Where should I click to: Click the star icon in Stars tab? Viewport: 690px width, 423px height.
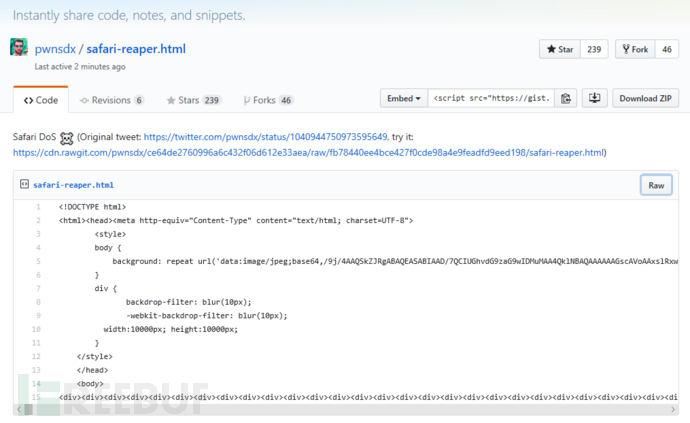click(171, 100)
